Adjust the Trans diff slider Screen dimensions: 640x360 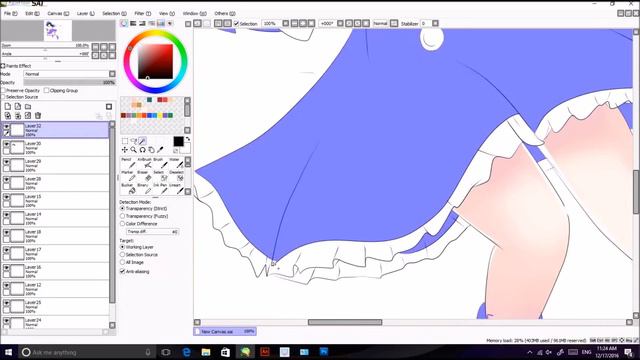pyautogui.click(x=152, y=231)
